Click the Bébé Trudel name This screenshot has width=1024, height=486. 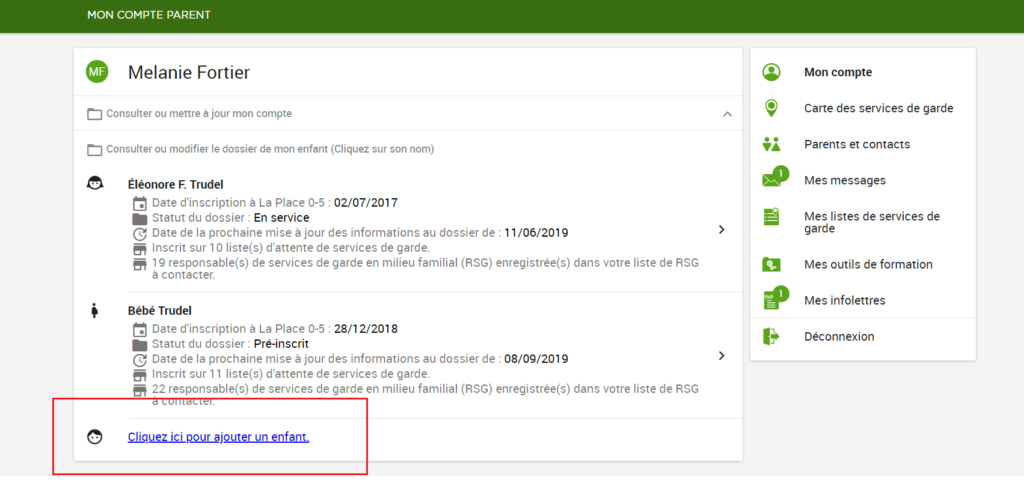(159, 310)
